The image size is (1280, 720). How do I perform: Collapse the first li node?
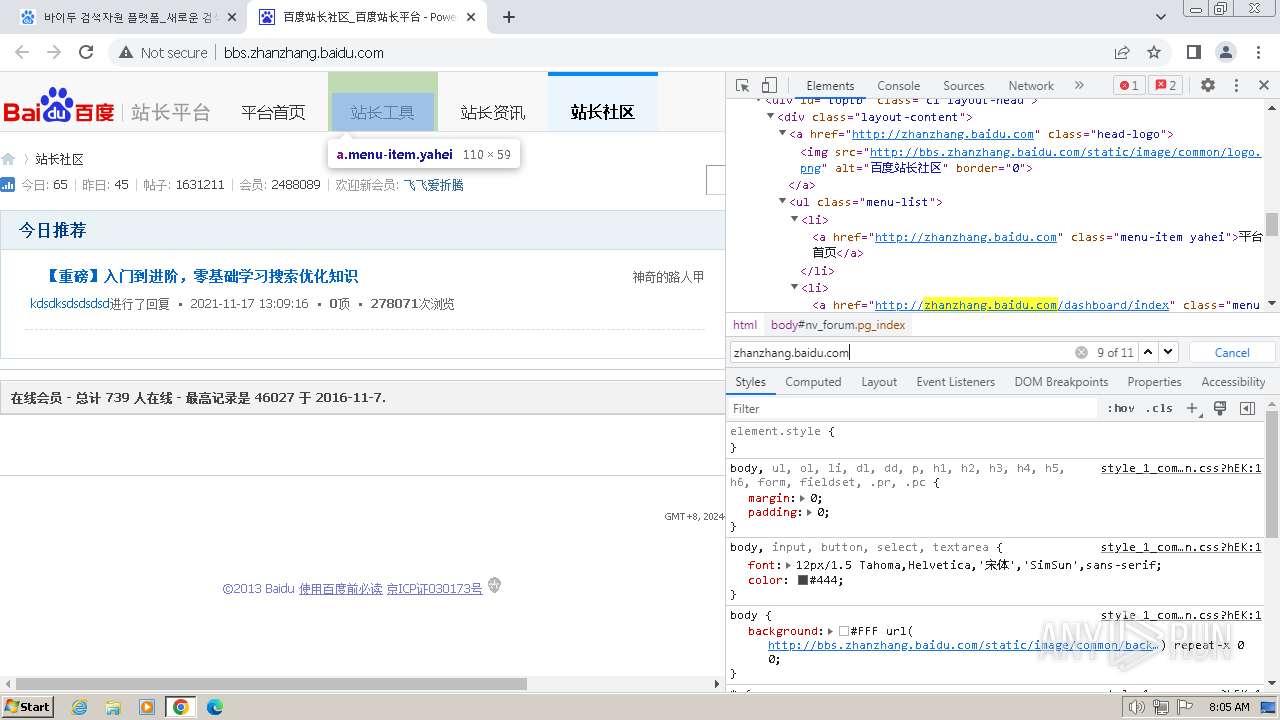click(x=795, y=219)
